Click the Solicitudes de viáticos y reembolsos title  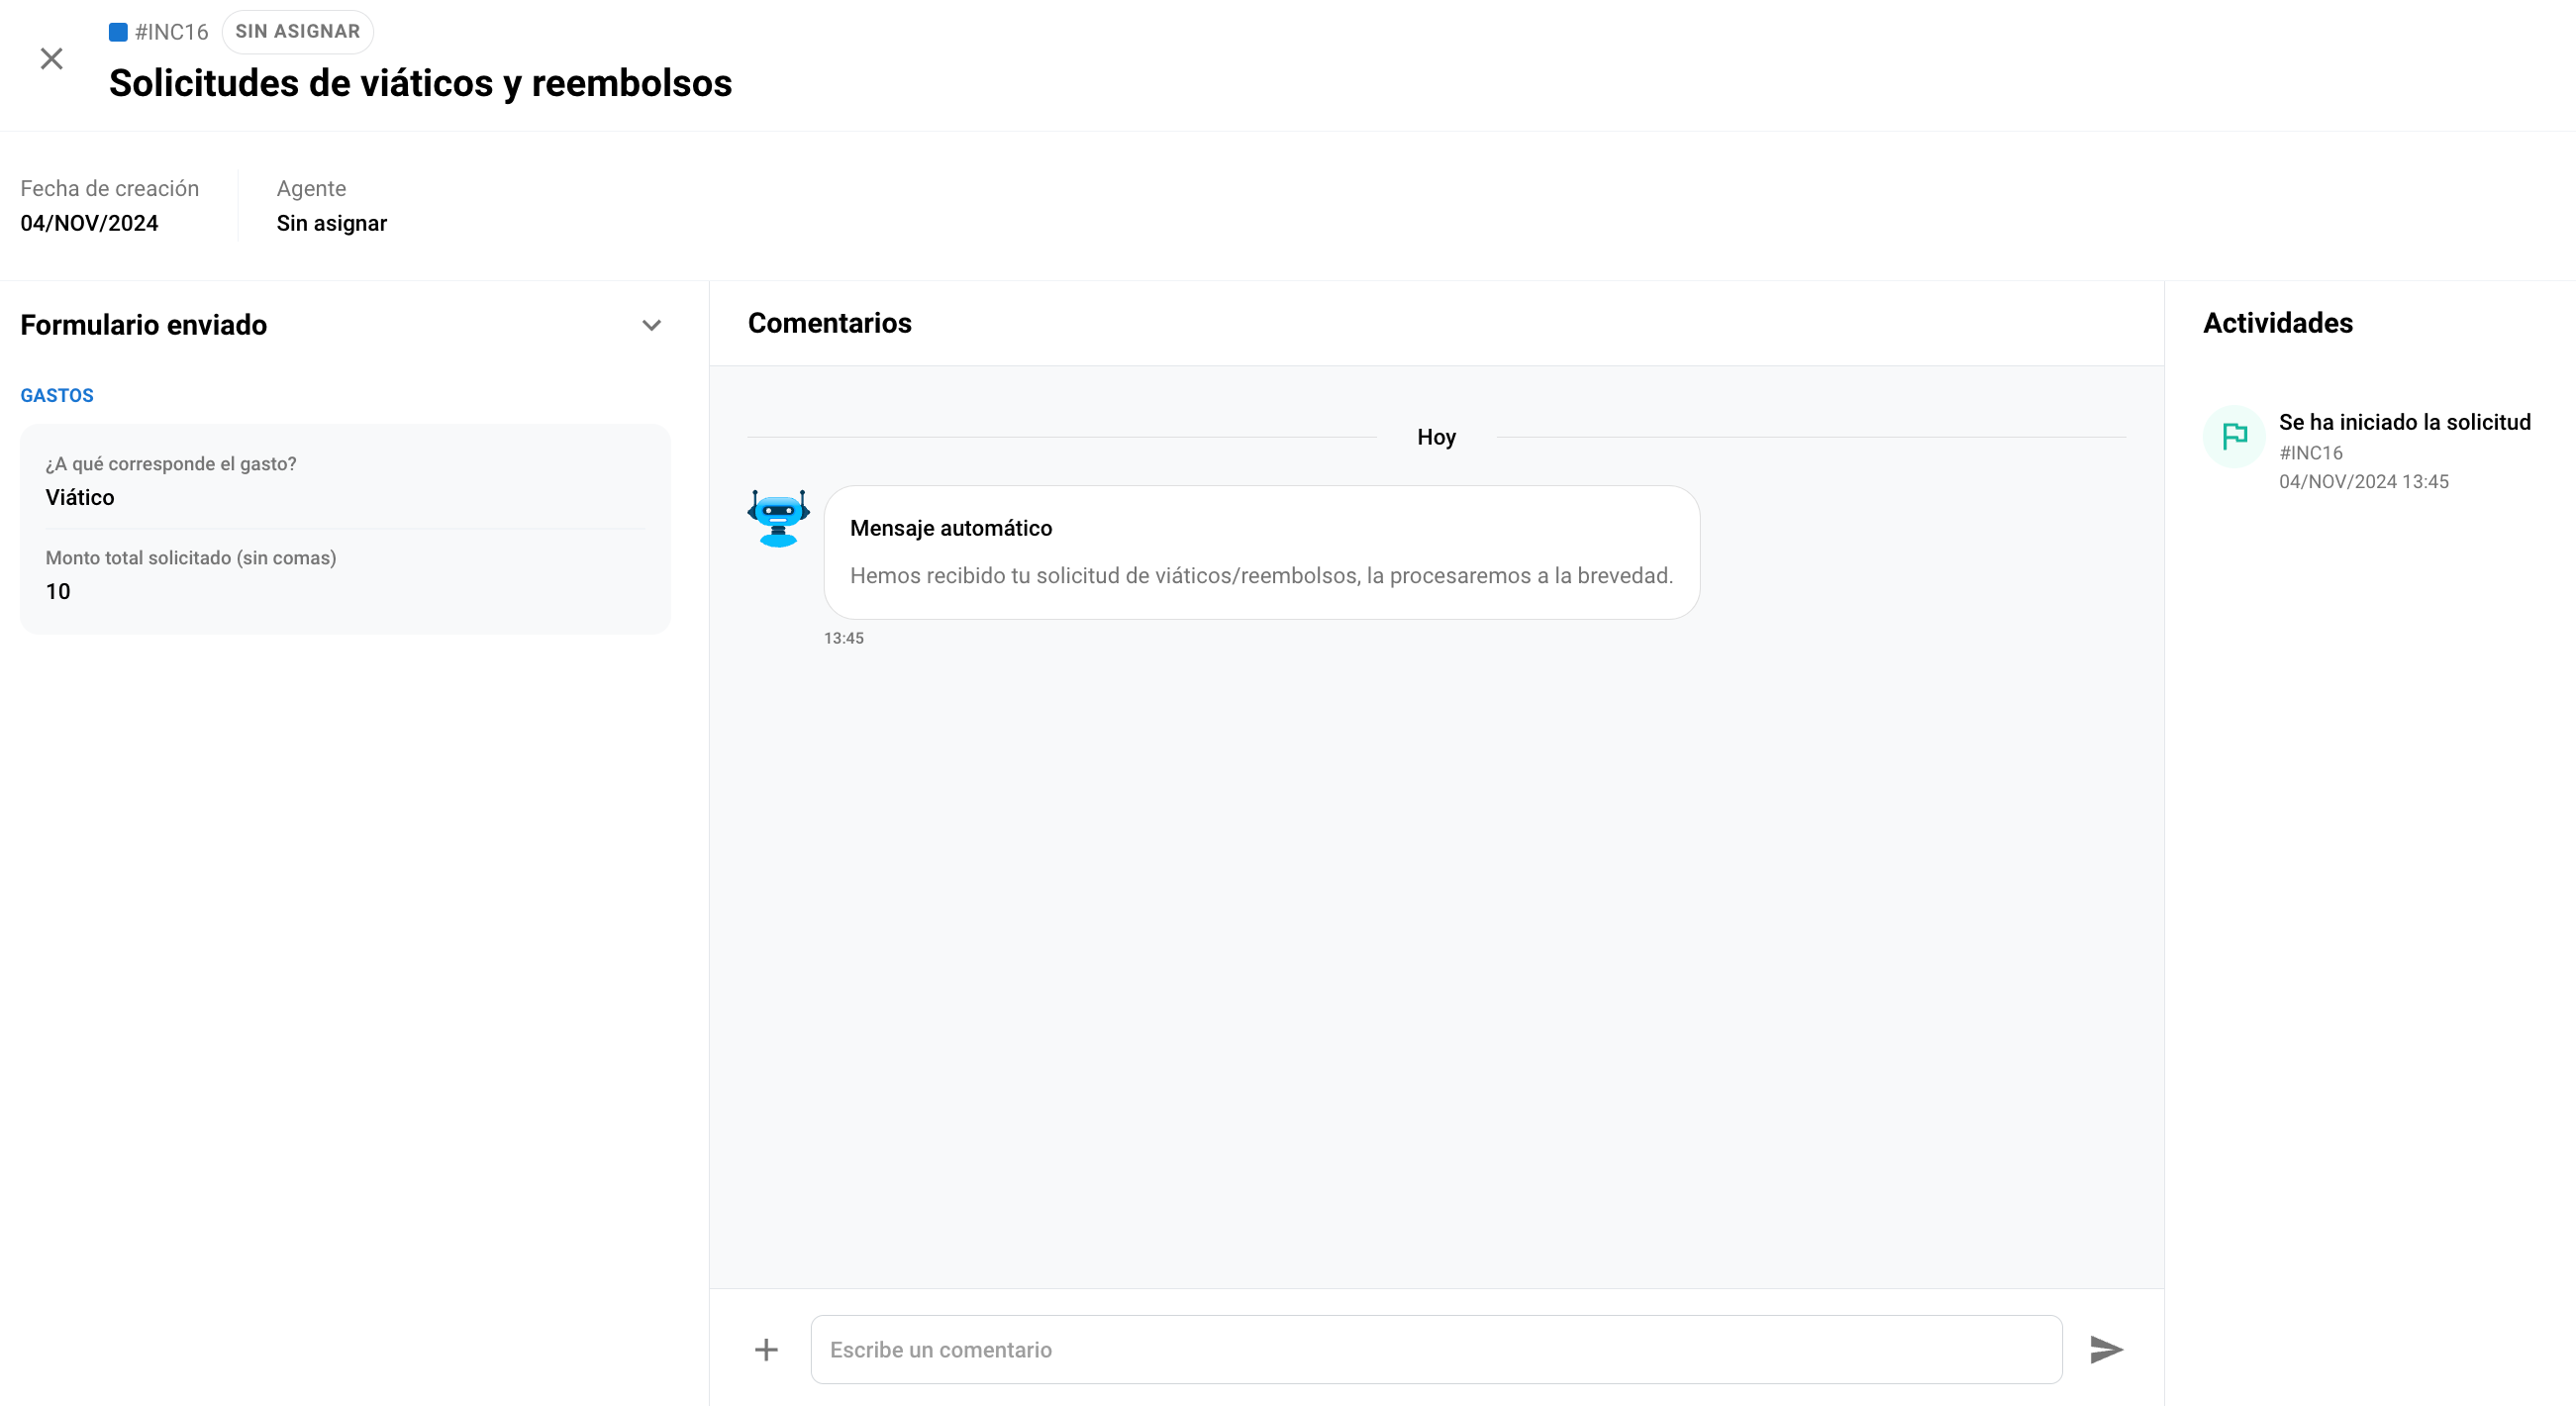point(420,83)
